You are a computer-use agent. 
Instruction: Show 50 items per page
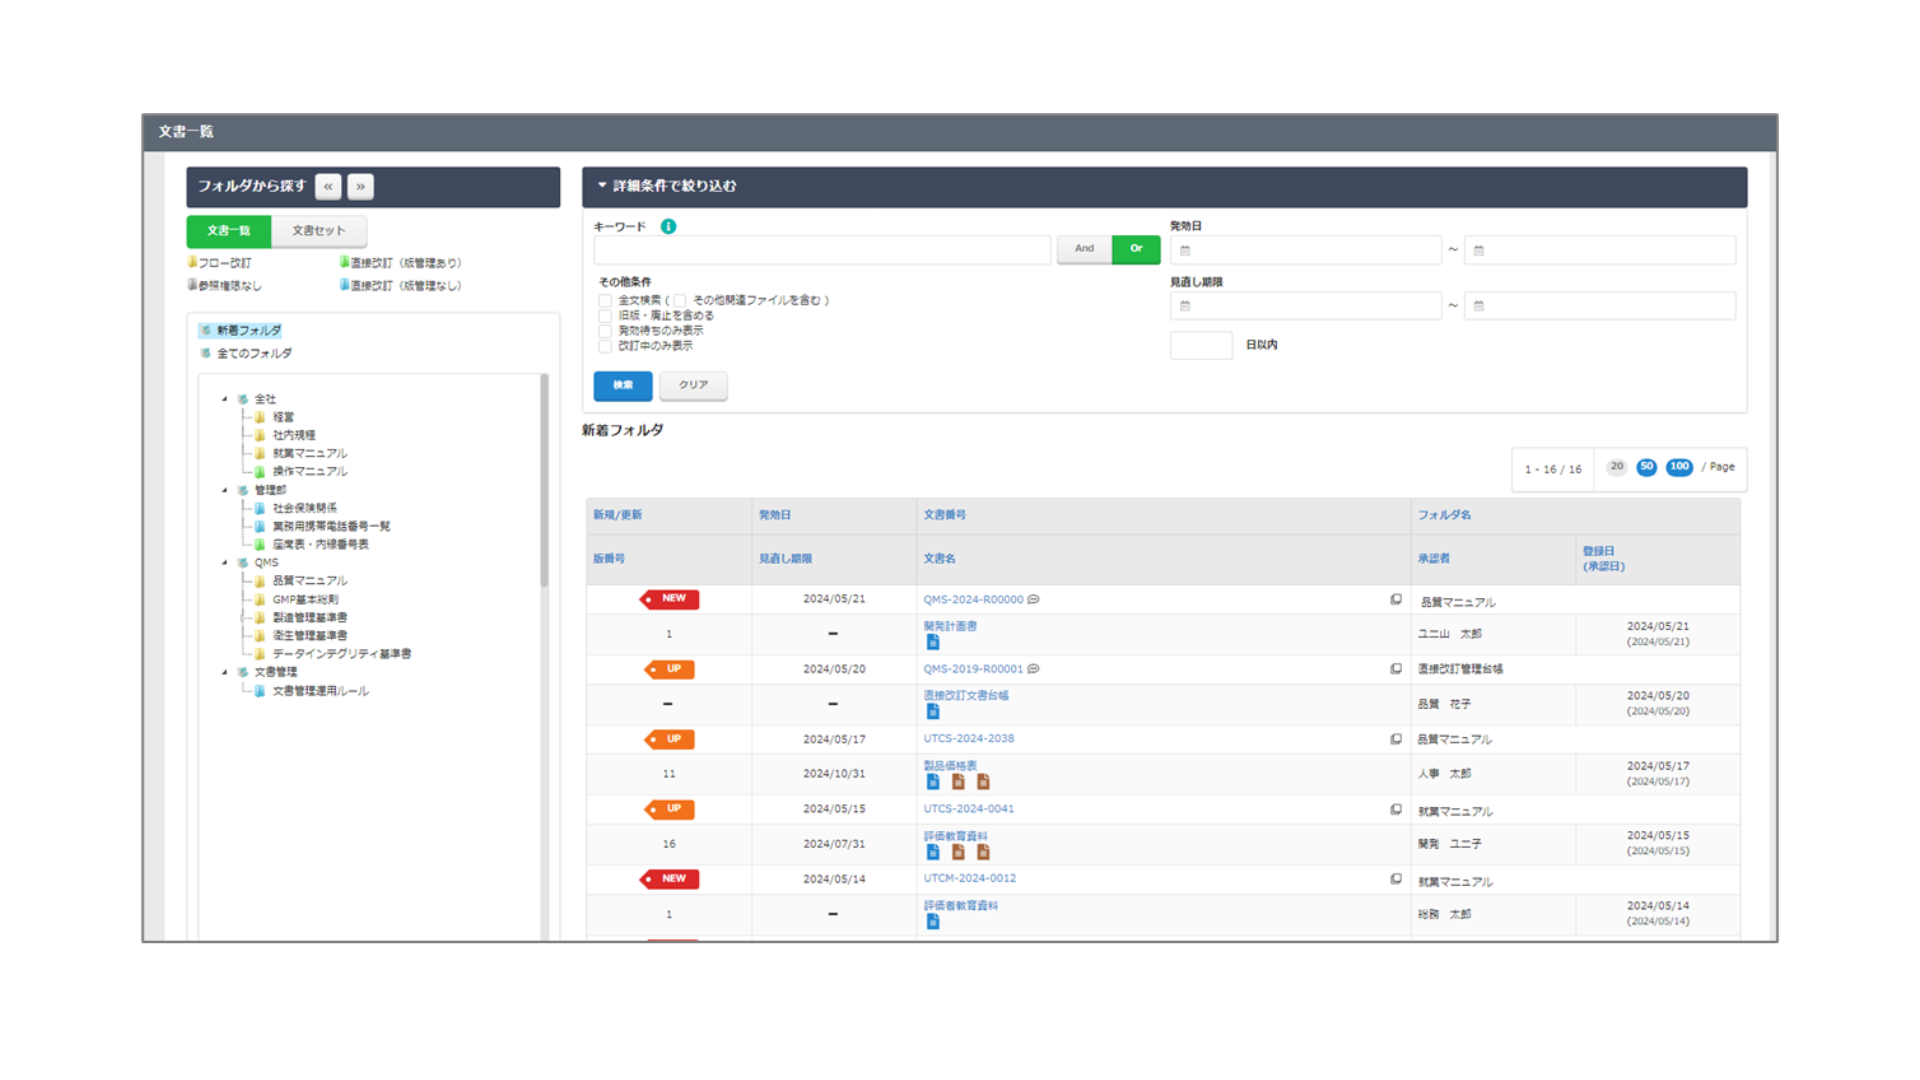[x=1646, y=467]
